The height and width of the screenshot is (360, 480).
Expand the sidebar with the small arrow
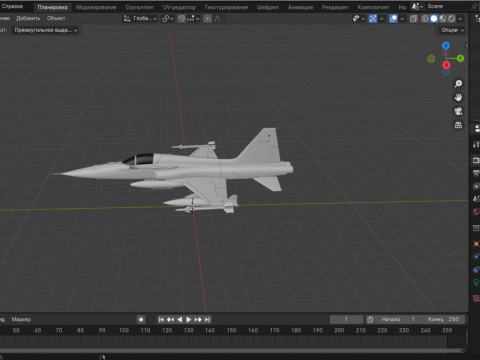pyautogui.click(x=467, y=46)
